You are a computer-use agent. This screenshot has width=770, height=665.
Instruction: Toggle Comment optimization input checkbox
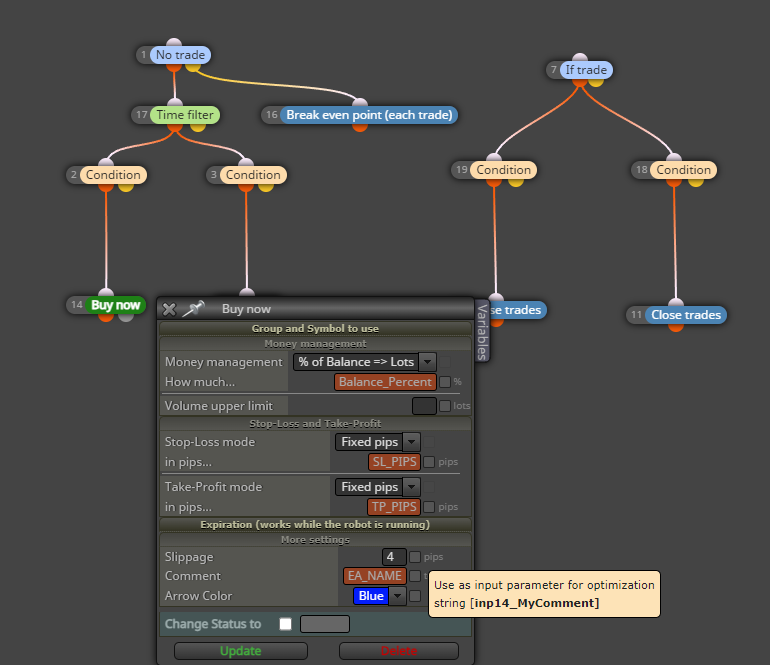click(x=415, y=576)
